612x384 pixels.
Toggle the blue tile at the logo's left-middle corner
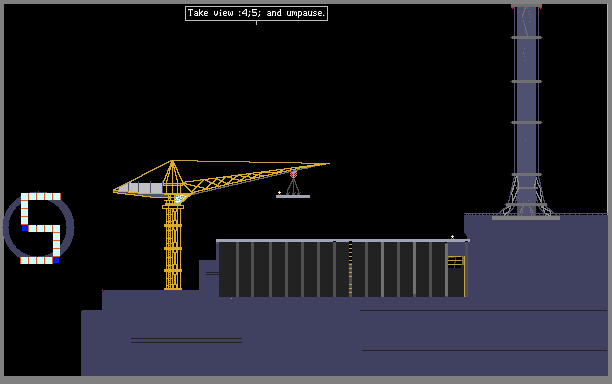pos(25,228)
